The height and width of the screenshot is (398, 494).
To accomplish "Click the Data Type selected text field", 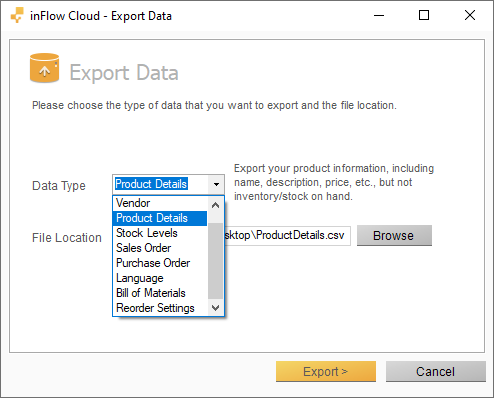I will click(161, 184).
